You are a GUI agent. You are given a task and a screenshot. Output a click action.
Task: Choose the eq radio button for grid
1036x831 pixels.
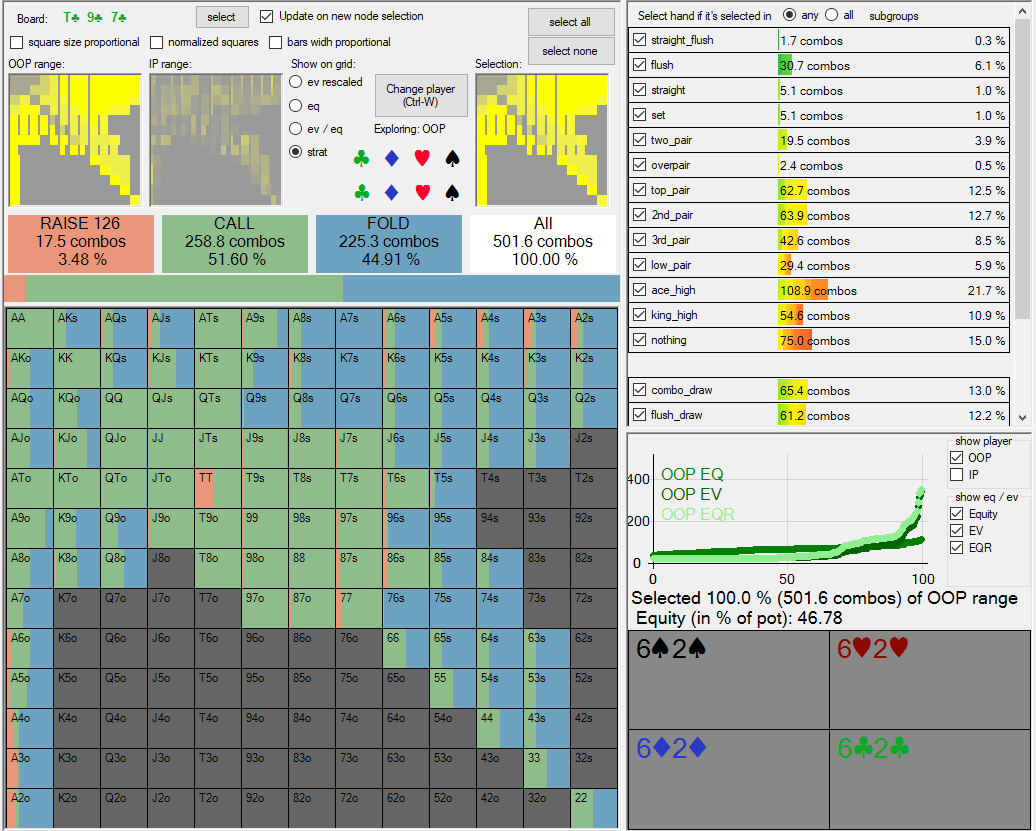click(296, 105)
